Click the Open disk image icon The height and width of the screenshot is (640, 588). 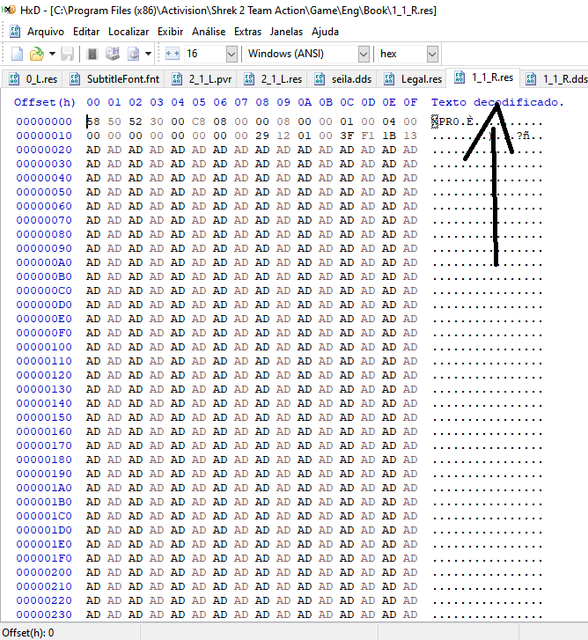[133, 54]
